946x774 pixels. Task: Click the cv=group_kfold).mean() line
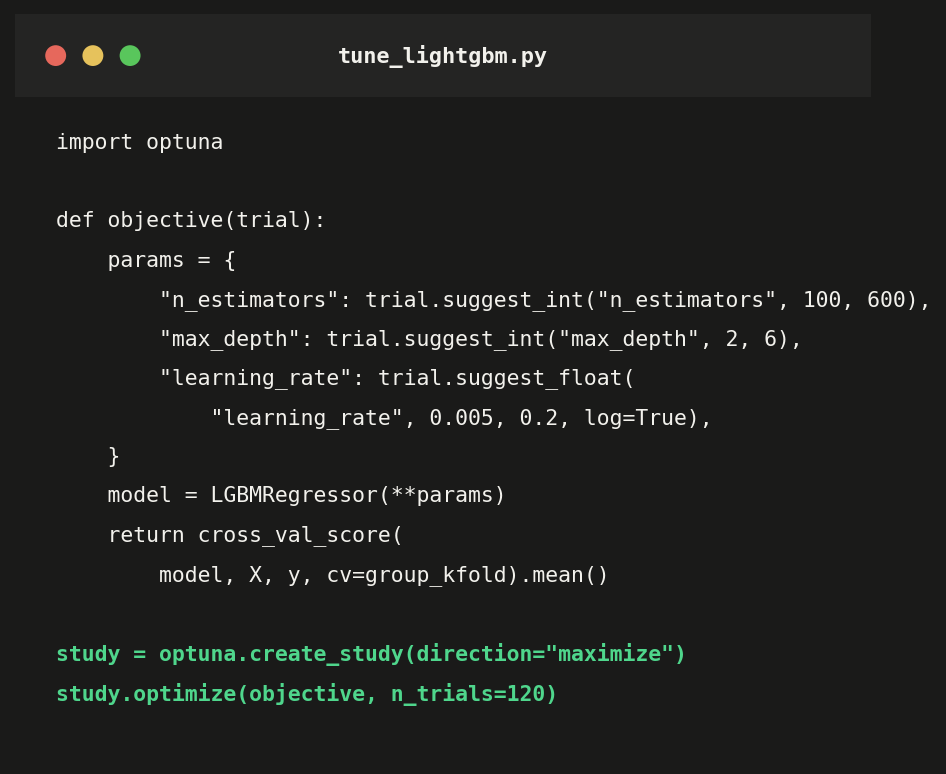384,575
